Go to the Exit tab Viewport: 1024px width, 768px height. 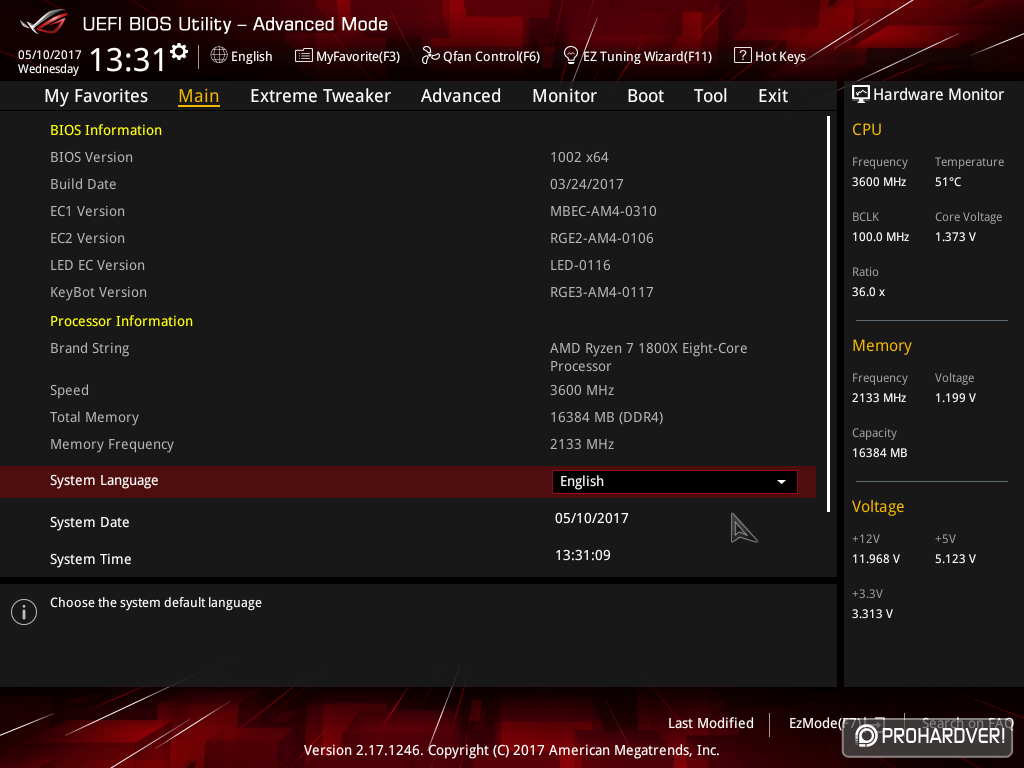point(773,96)
